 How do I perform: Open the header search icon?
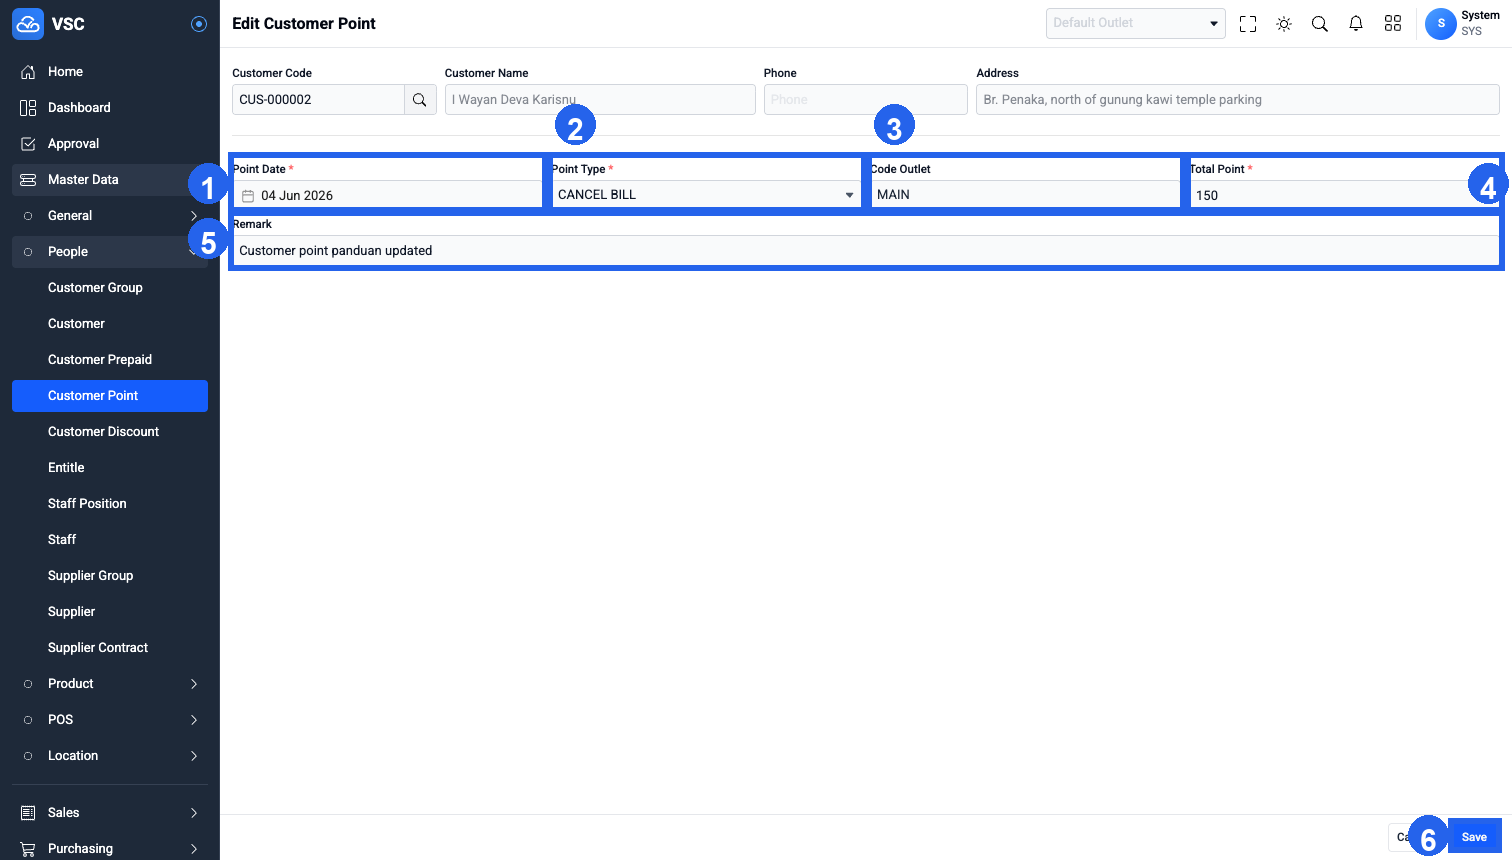(x=1320, y=24)
